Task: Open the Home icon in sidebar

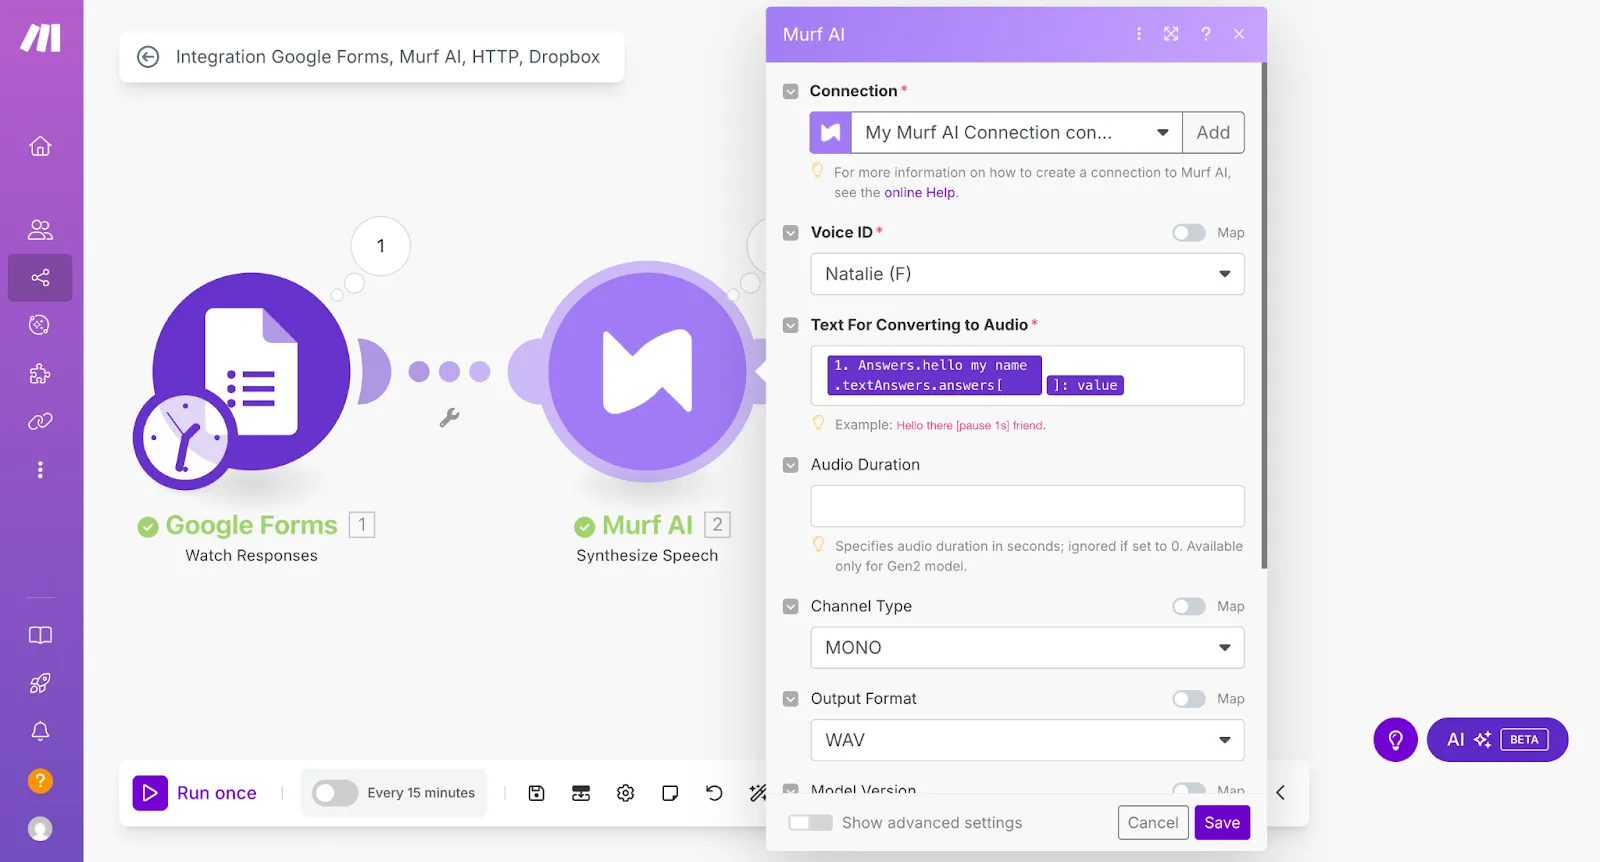Action: coord(40,146)
